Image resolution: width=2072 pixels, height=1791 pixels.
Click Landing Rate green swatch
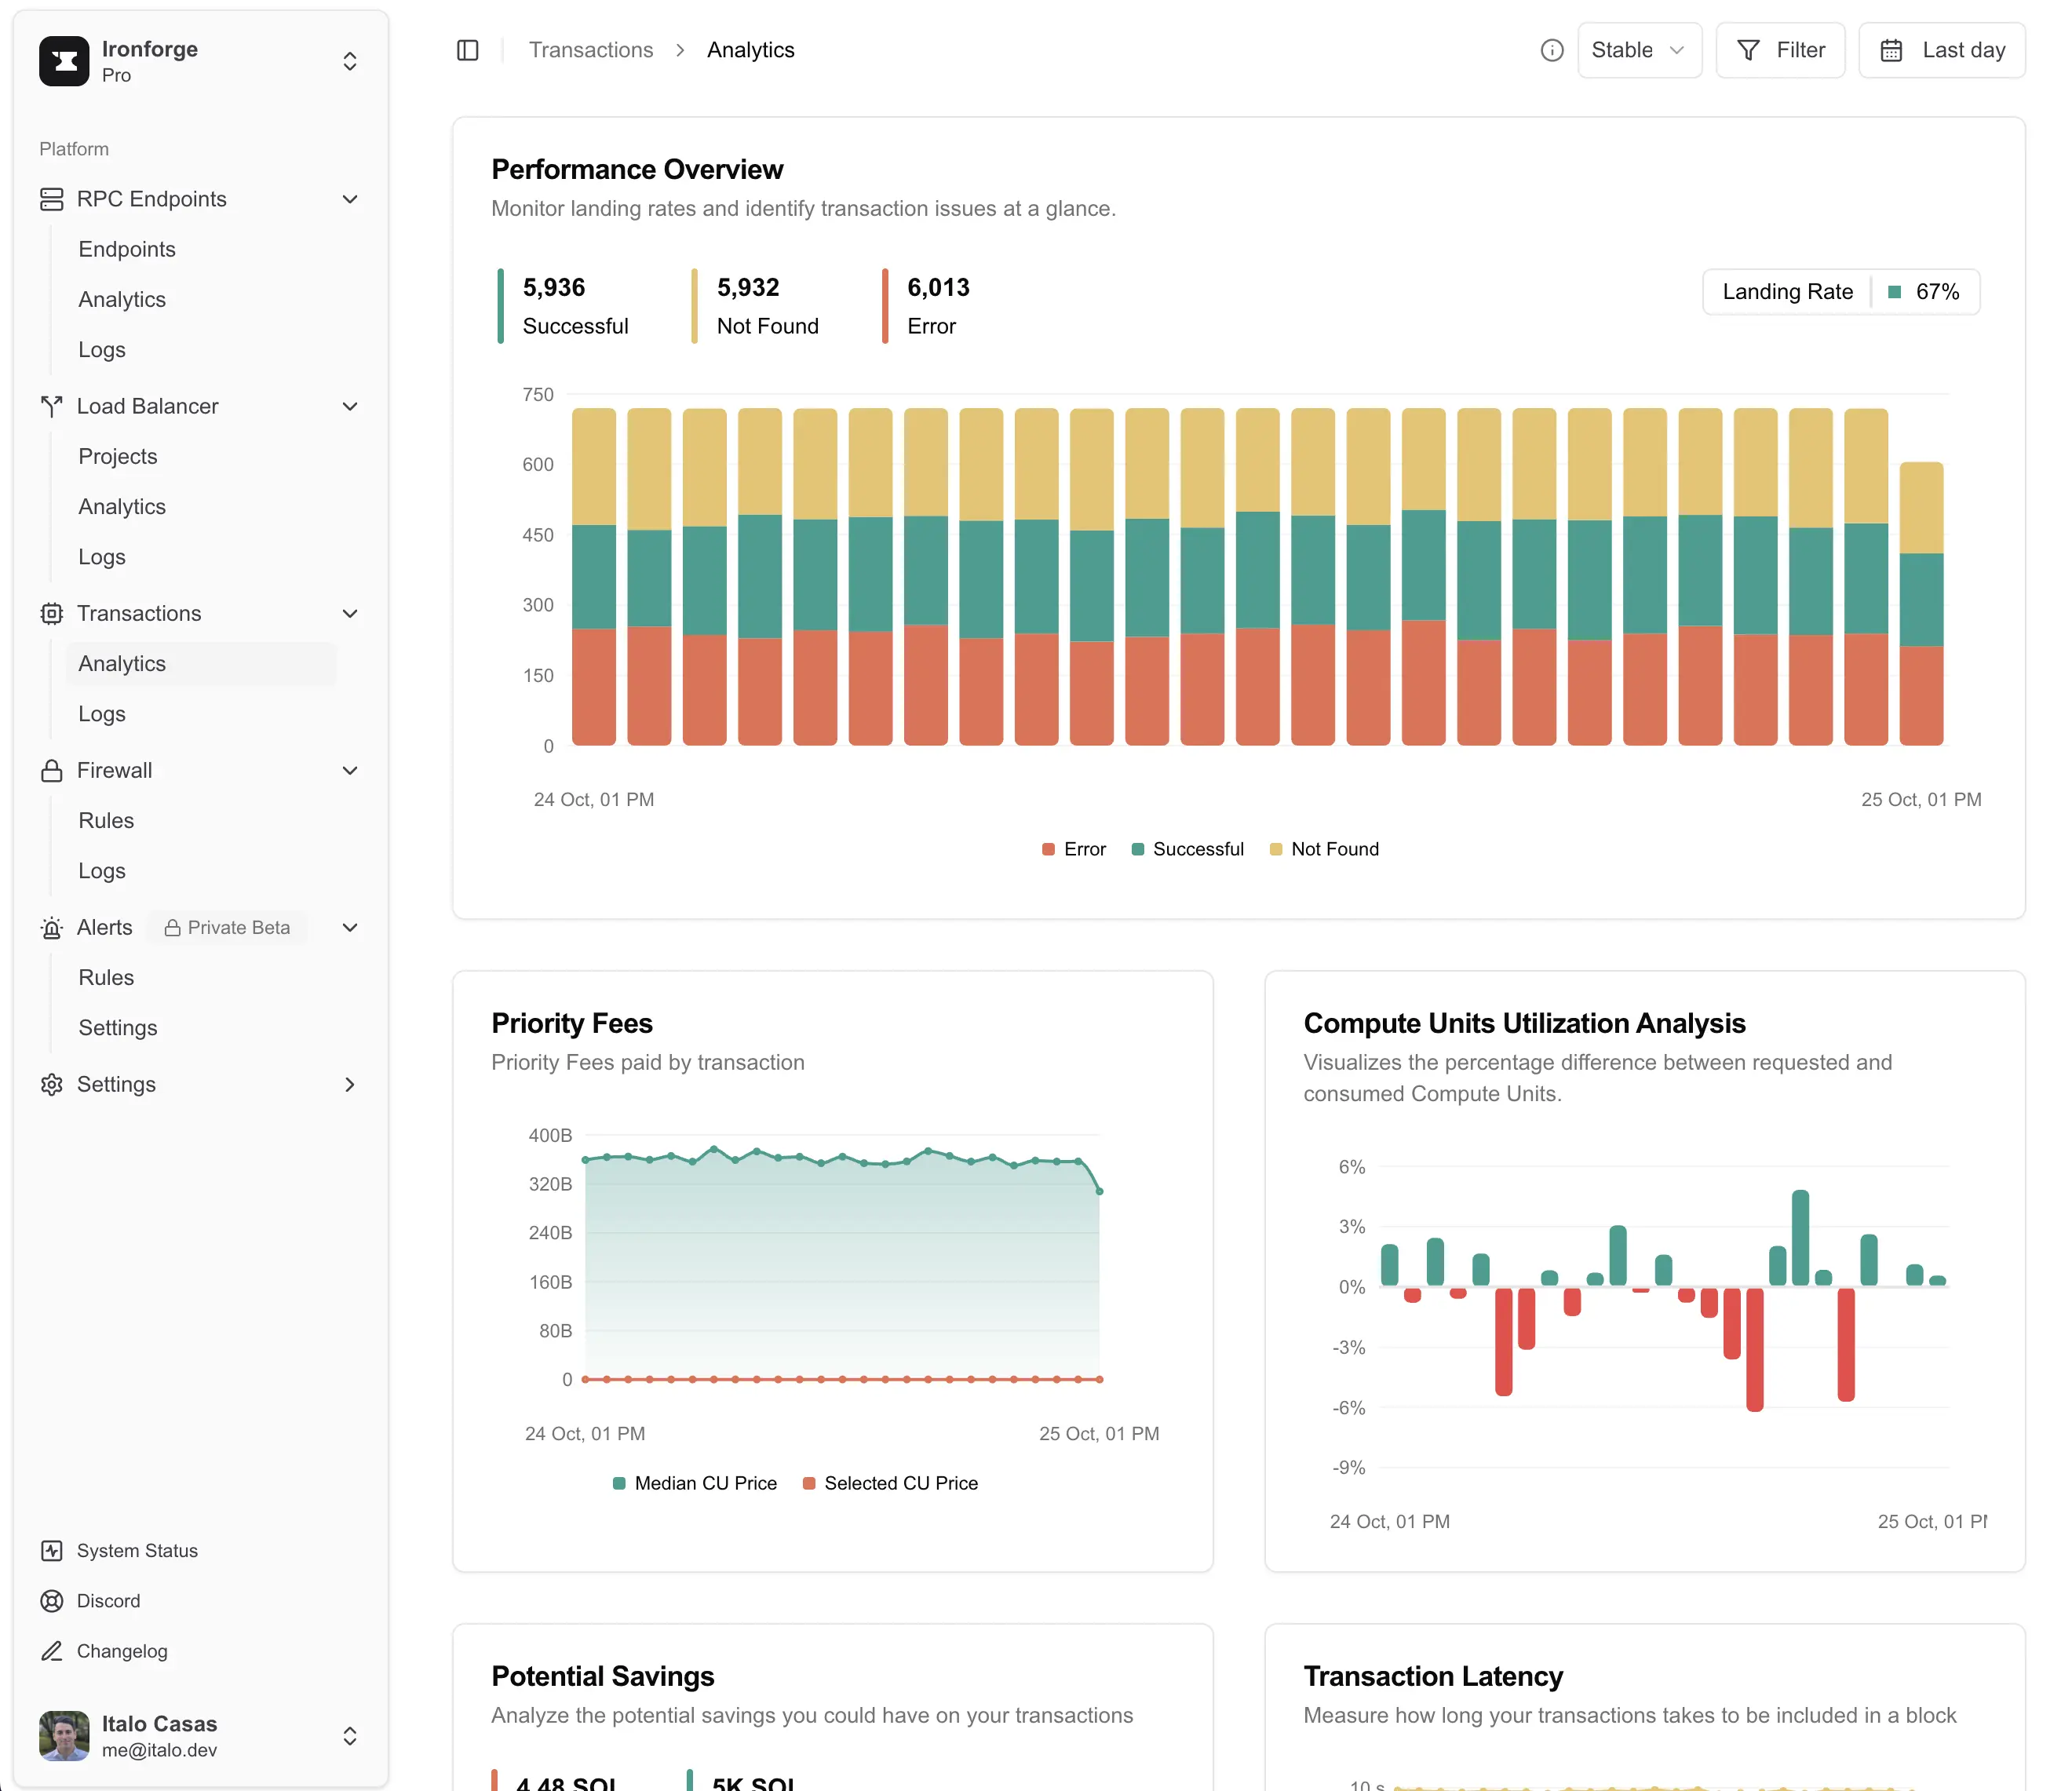[1894, 292]
